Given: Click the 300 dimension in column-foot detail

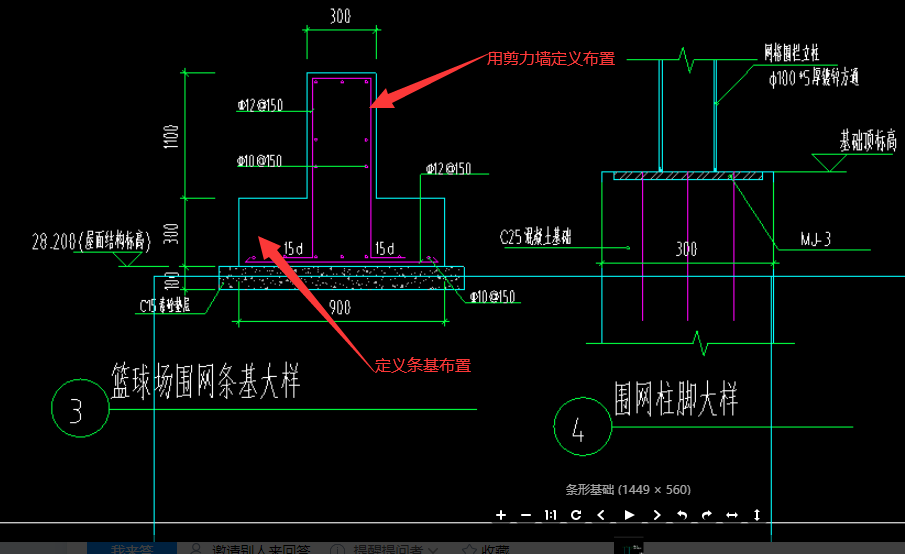Looking at the screenshot, I should point(687,249).
